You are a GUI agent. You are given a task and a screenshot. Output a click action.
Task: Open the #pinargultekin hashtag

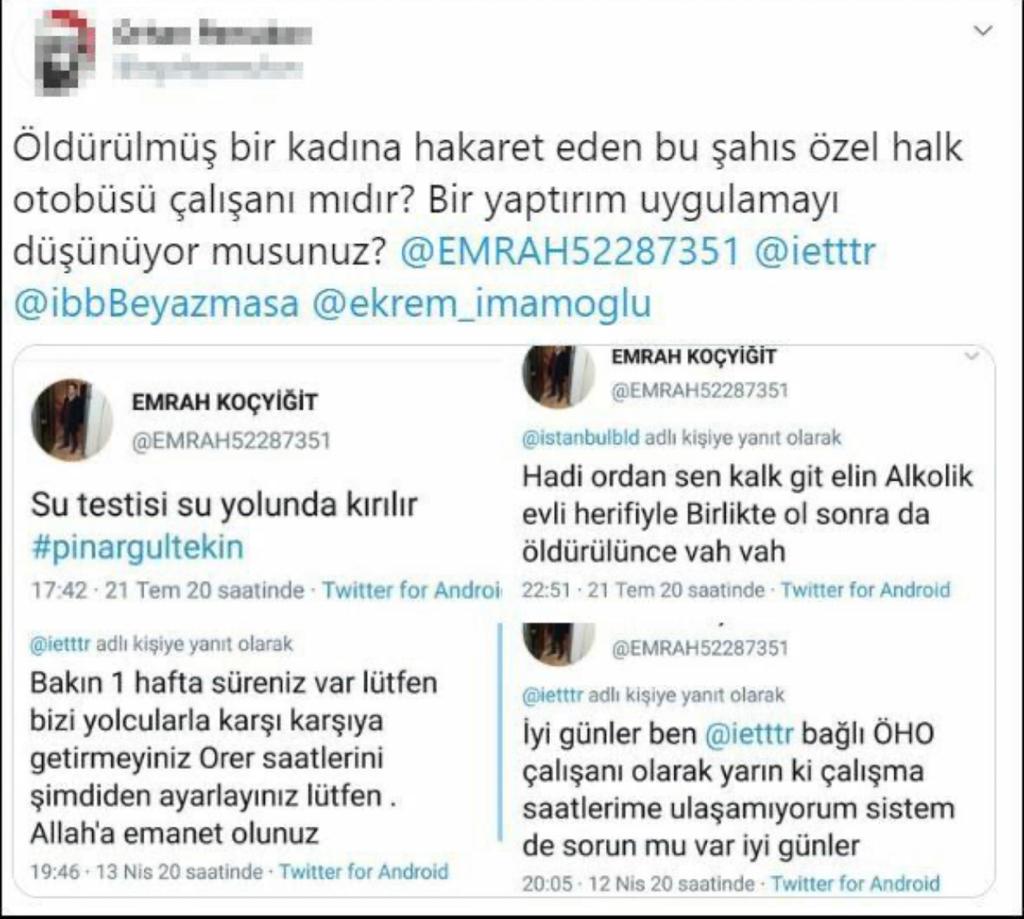point(137,547)
